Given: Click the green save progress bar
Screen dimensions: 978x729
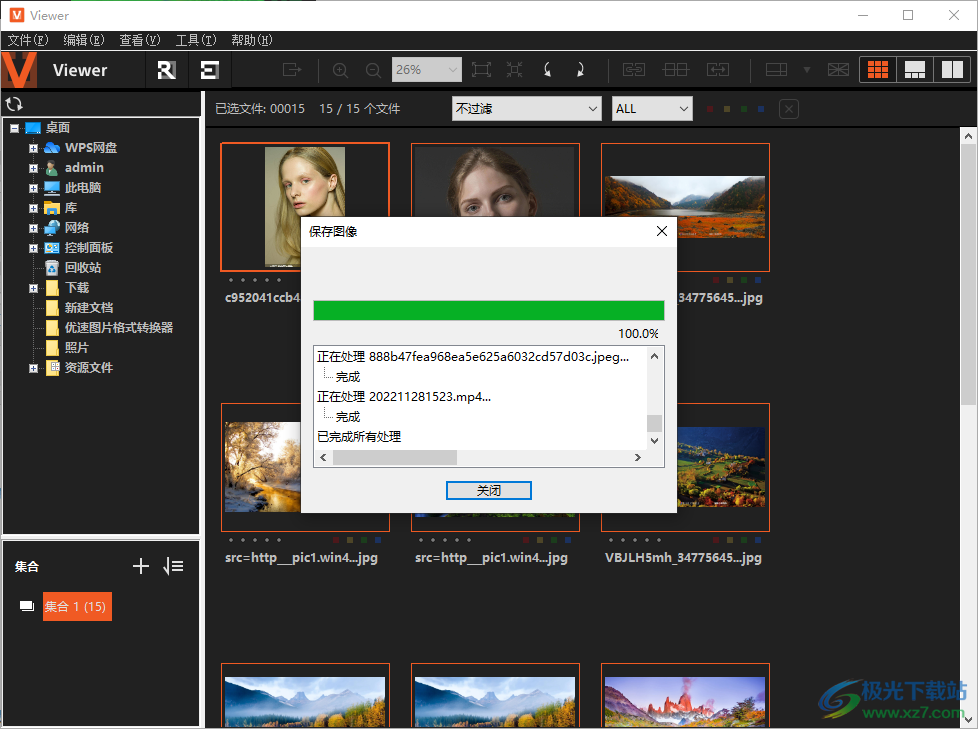Looking at the screenshot, I should pyautogui.click(x=488, y=311).
